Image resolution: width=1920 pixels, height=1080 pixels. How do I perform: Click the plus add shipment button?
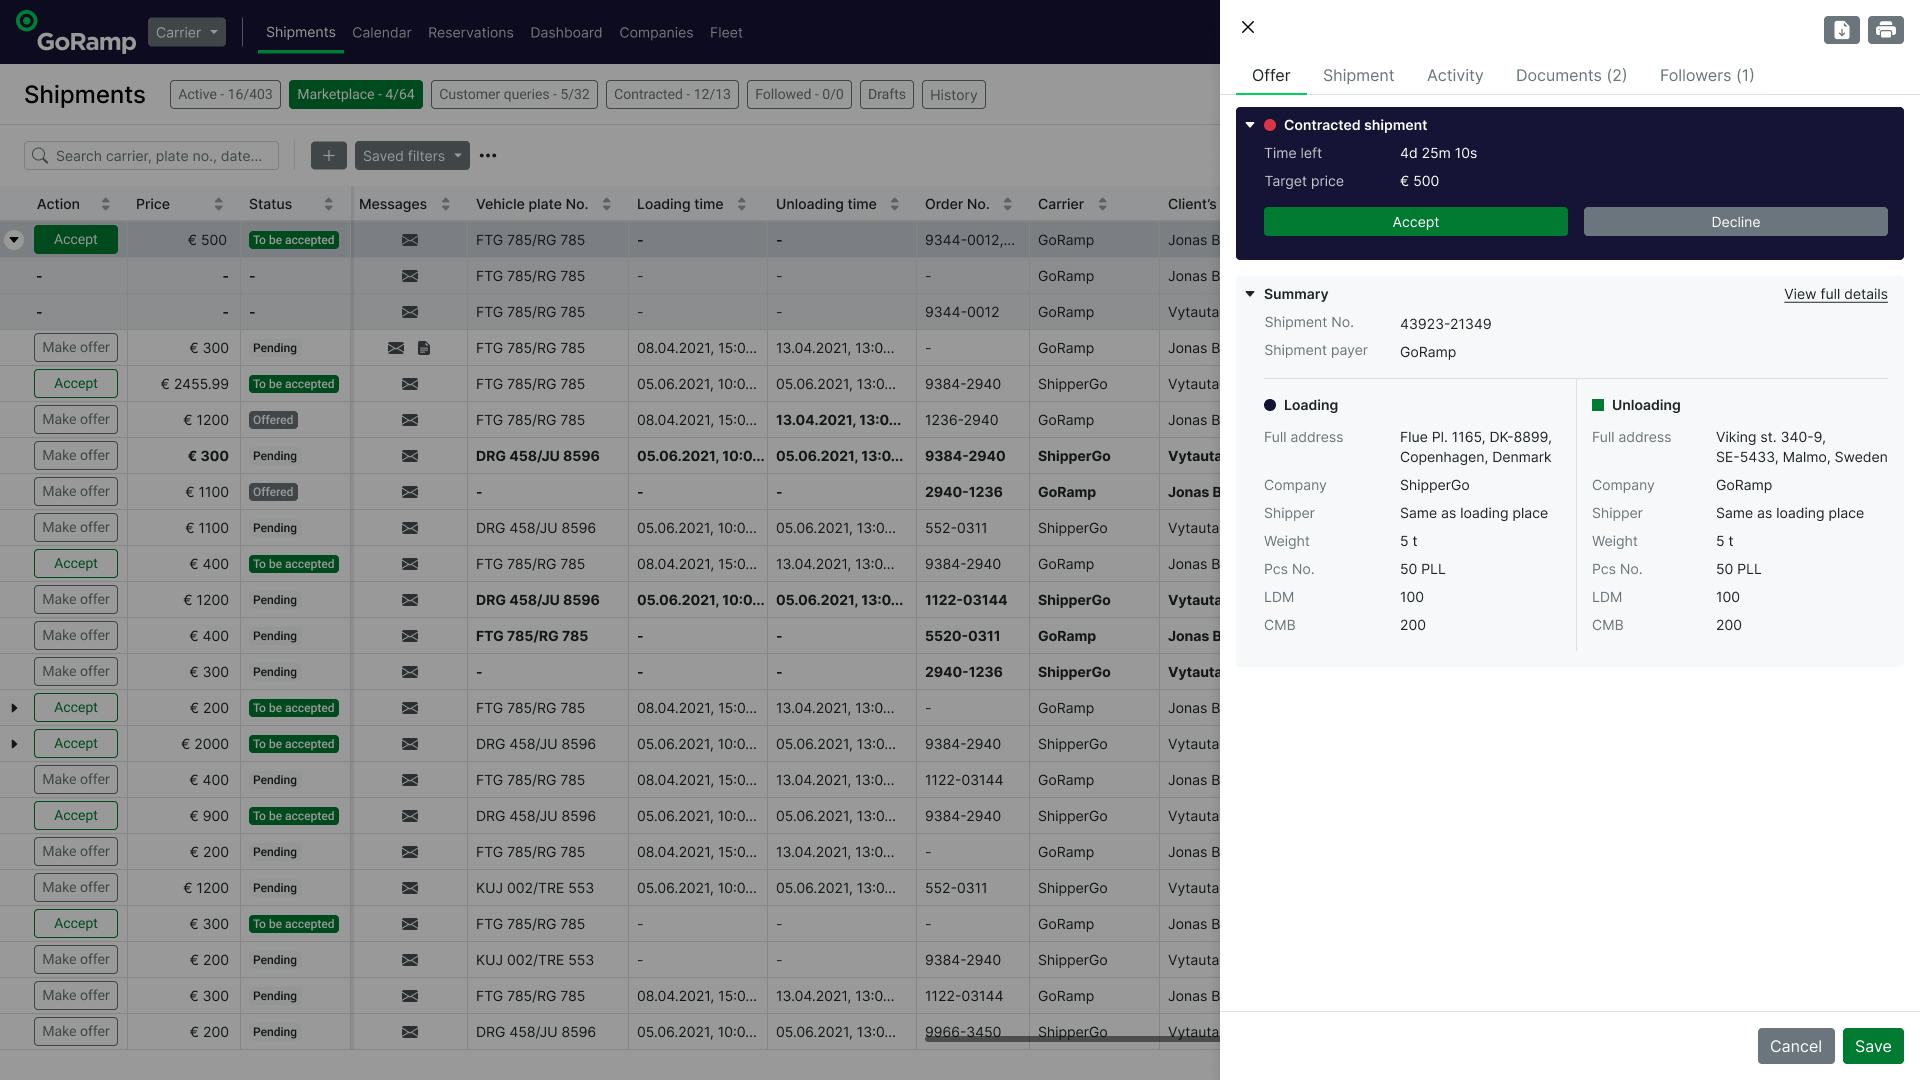point(328,156)
